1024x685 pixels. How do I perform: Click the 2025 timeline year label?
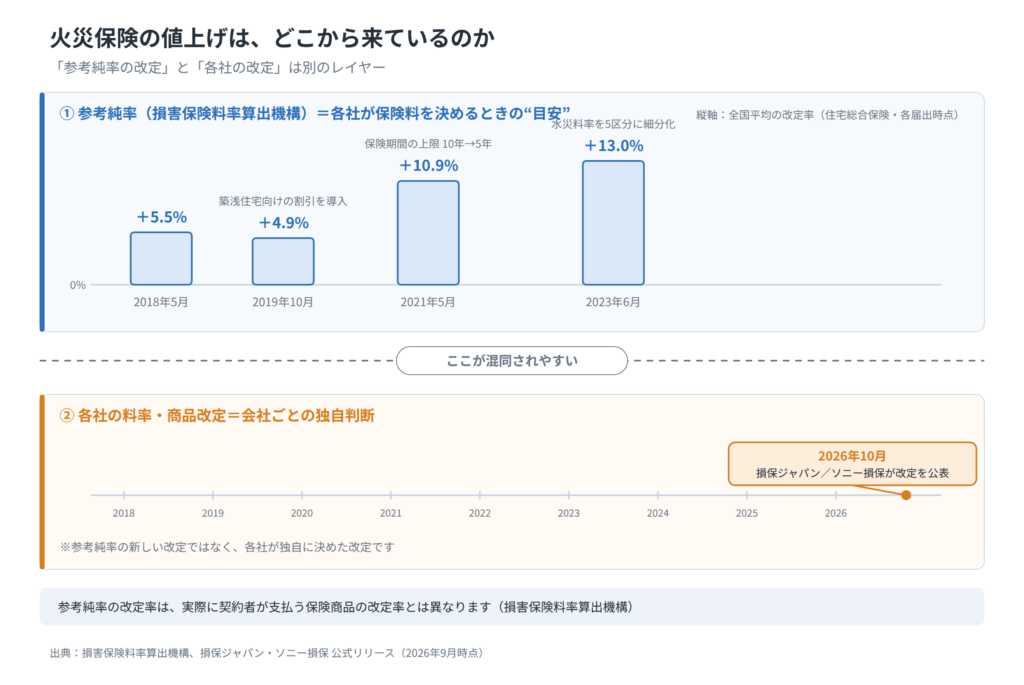click(746, 513)
